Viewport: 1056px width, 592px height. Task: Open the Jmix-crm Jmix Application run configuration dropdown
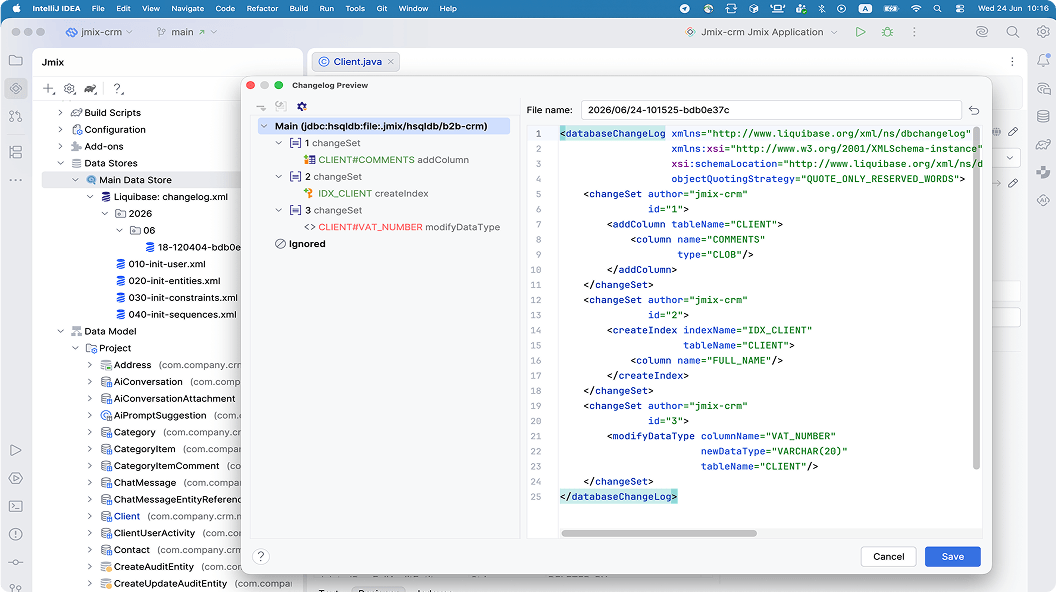(762, 32)
